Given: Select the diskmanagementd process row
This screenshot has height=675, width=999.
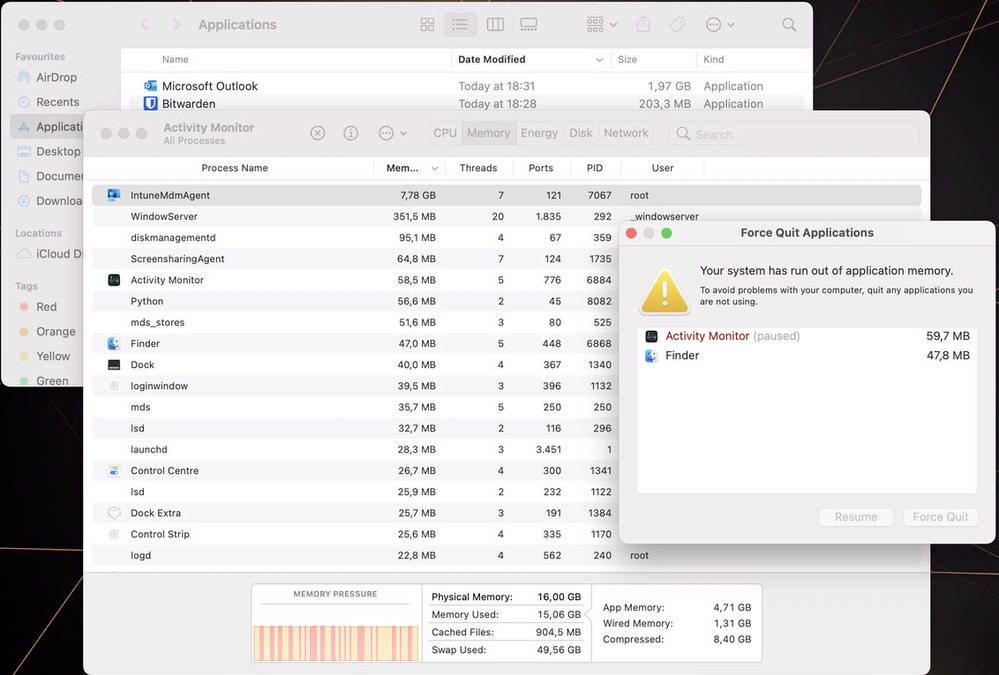Looking at the screenshot, I should point(356,238).
